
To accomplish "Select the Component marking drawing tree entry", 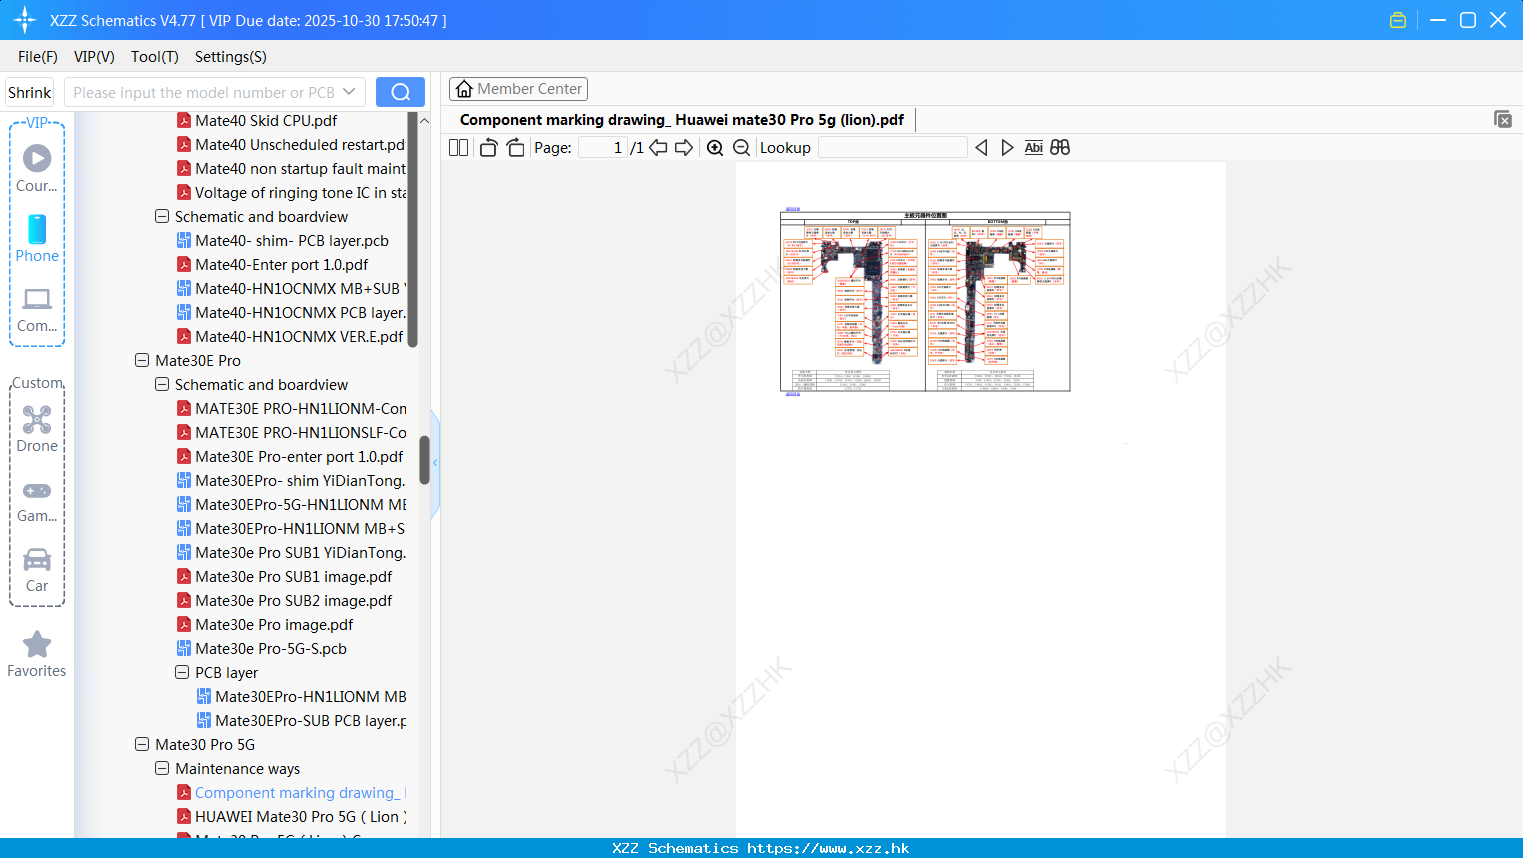I will pyautogui.click(x=291, y=792).
